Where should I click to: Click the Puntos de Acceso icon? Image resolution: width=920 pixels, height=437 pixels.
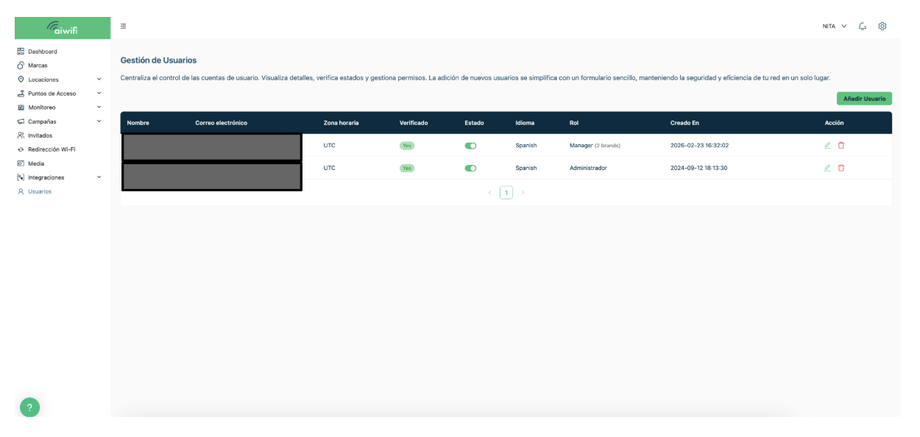click(21, 93)
